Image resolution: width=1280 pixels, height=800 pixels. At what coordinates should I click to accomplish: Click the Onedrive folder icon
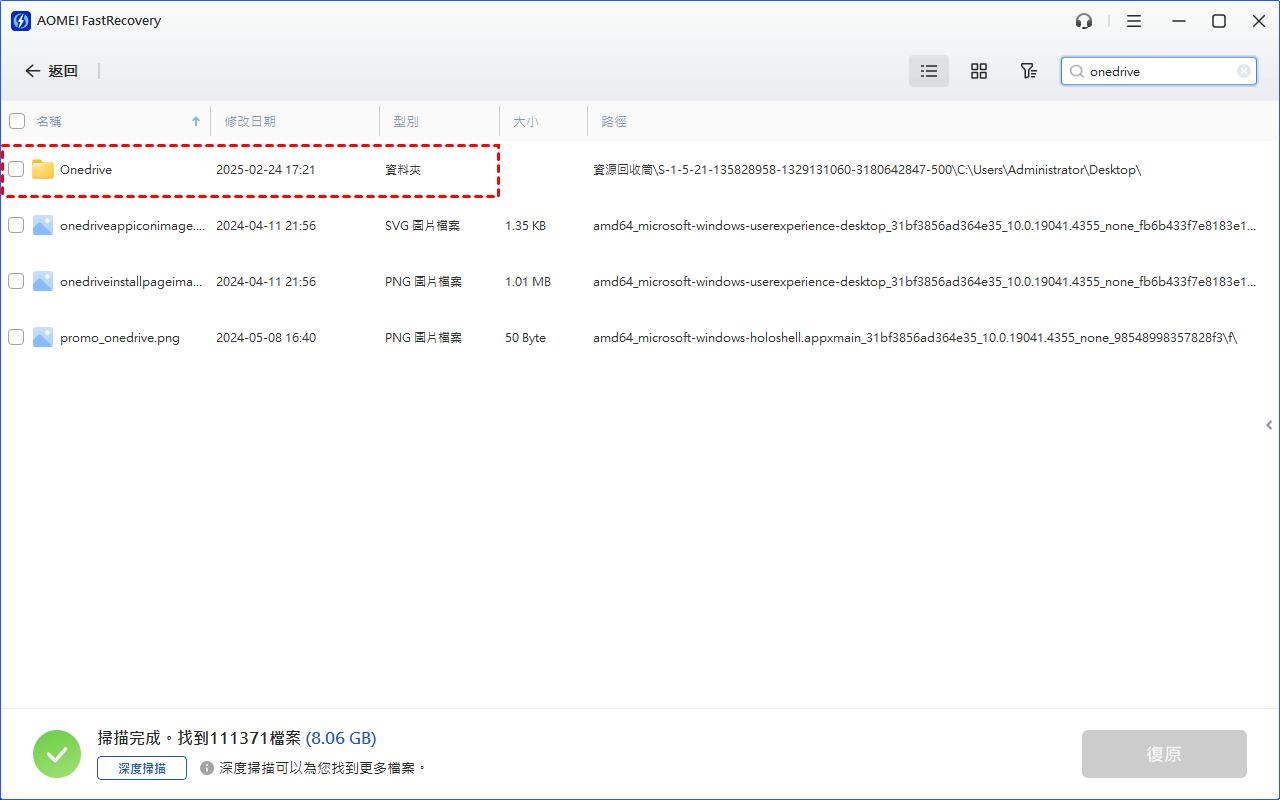pyautogui.click(x=42, y=169)
